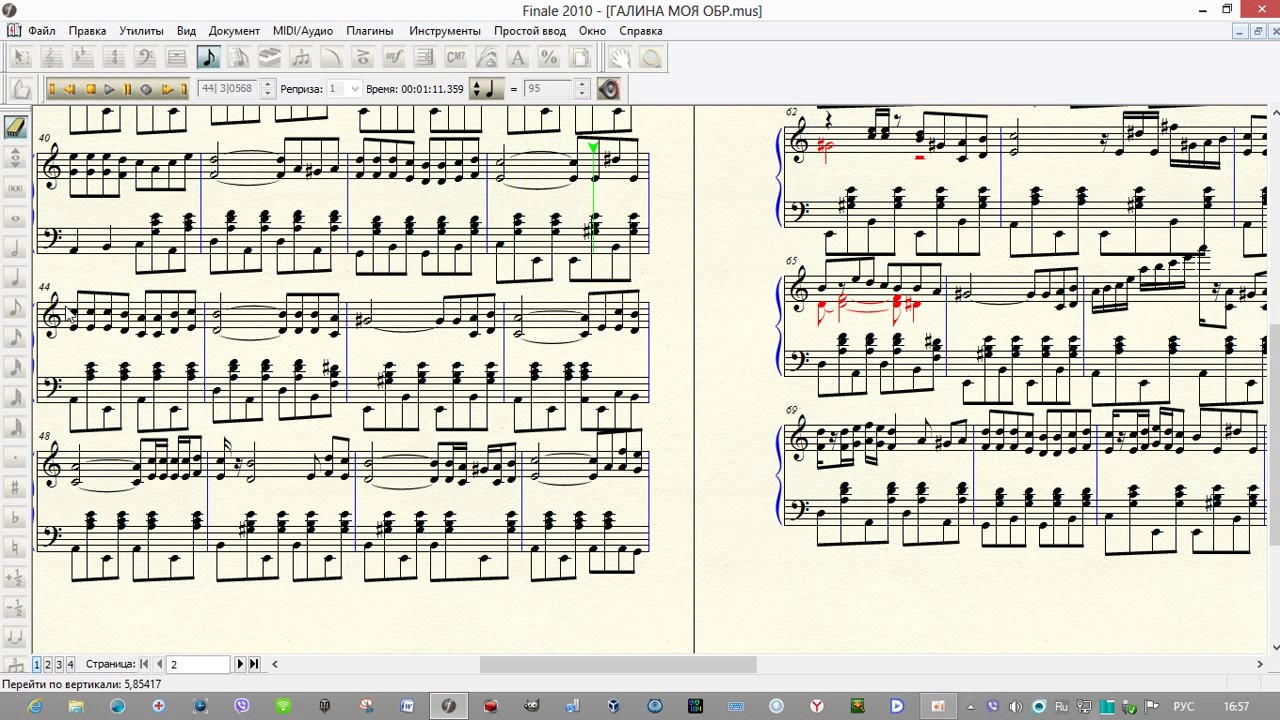This screenshot has width=1280, height=720.
Task: Switch to layer 4
Action: [x=70, y=664]
